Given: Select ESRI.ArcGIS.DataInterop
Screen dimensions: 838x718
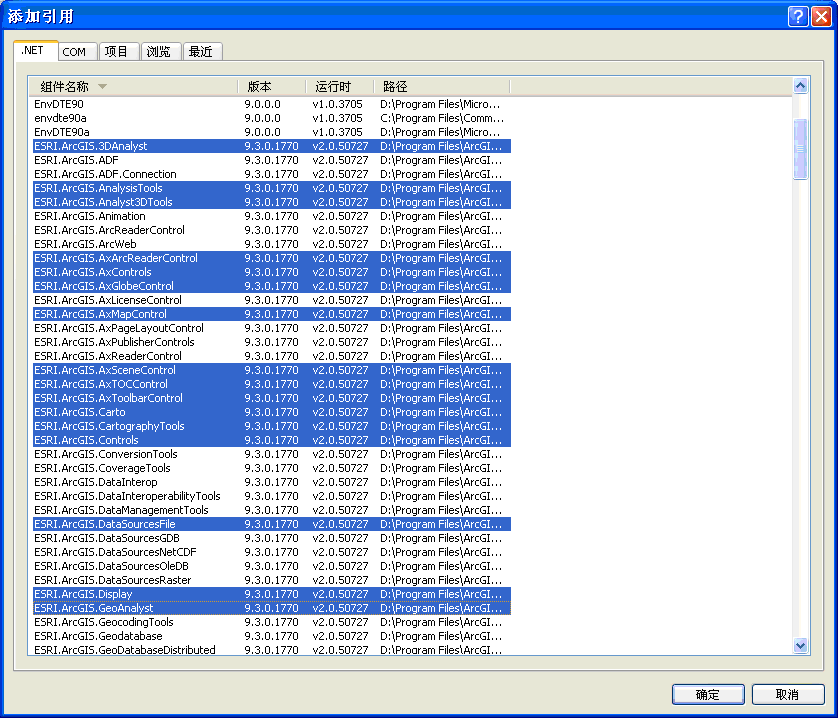Looking at the screenshot, I should [271, 482].
